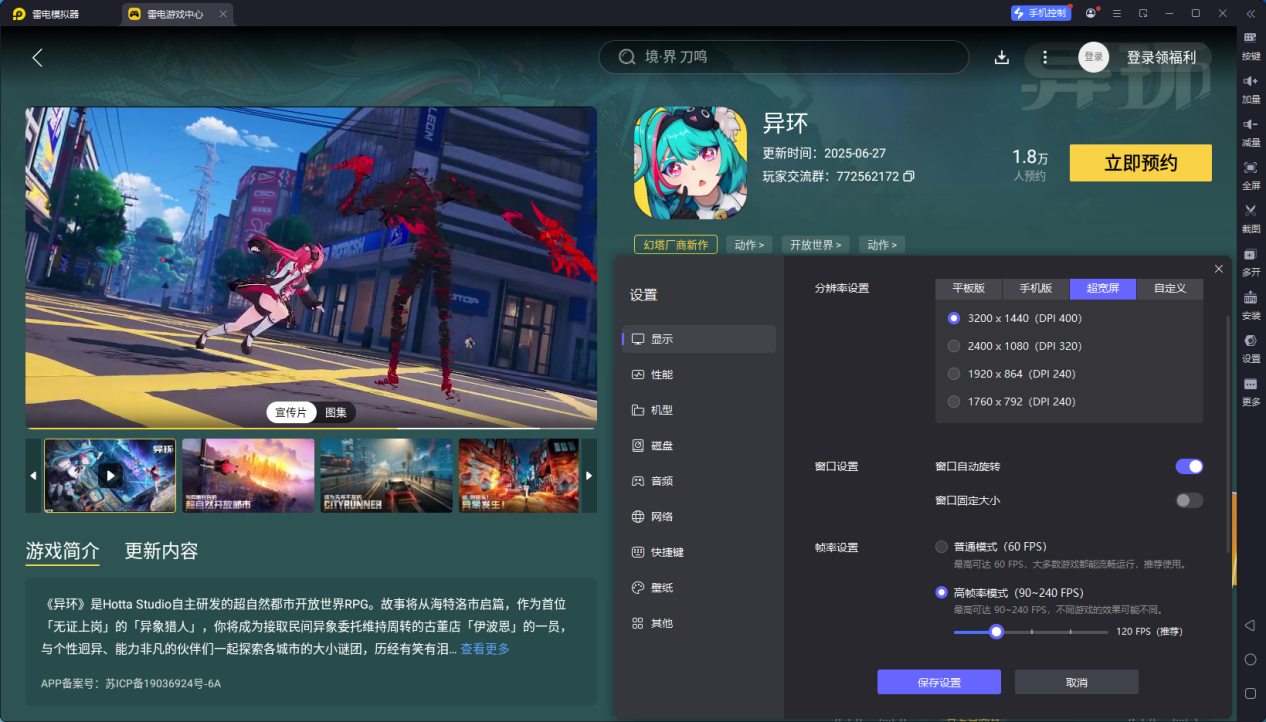1266x722 pixels.
Task: Open the three-dot more options menu
Action: [x=1045, y=57]
